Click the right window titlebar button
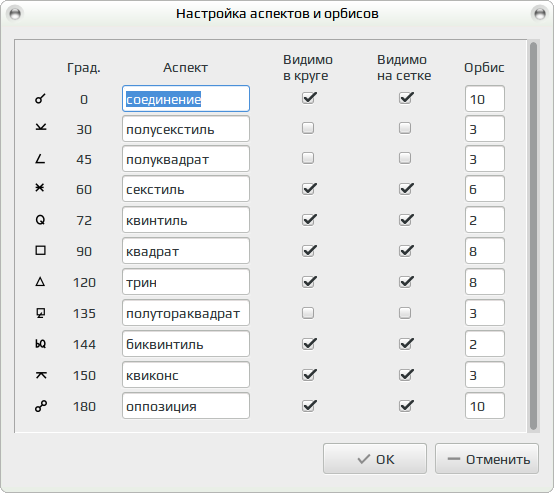554x493 pixels. click(540, 14)
